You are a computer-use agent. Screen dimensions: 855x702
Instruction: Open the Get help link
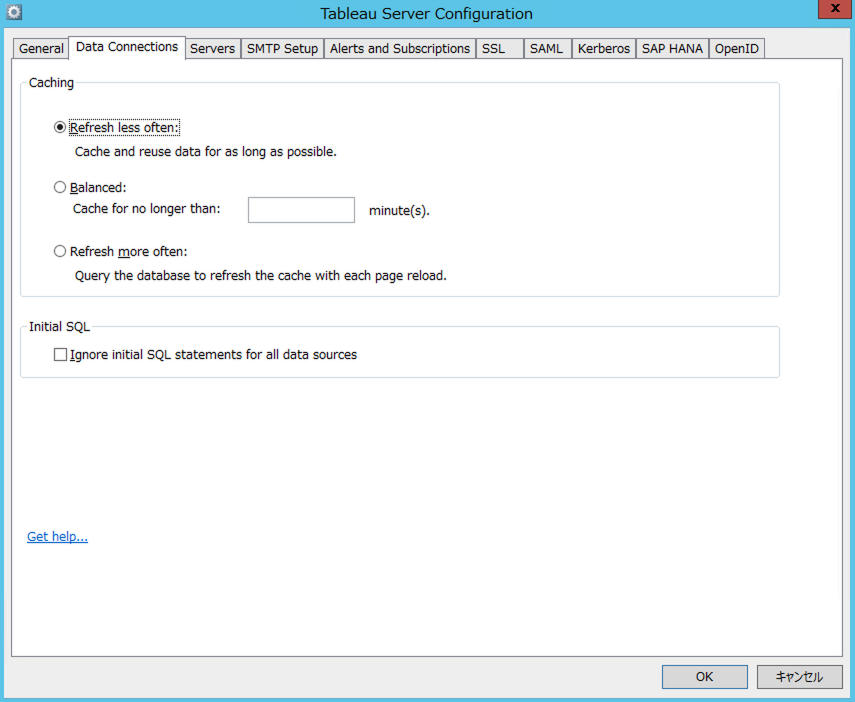(57, 537)
